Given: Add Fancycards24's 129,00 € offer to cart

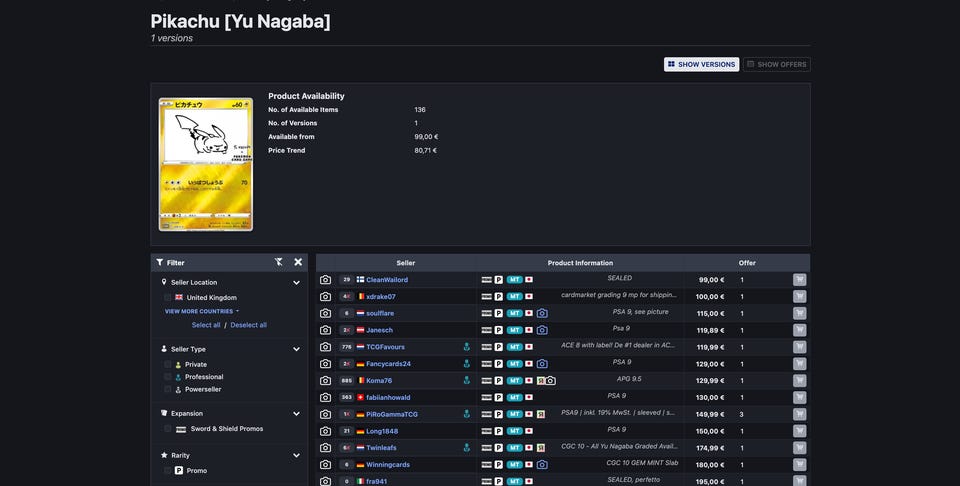Looking at the screenshot, I should [800, 364].
